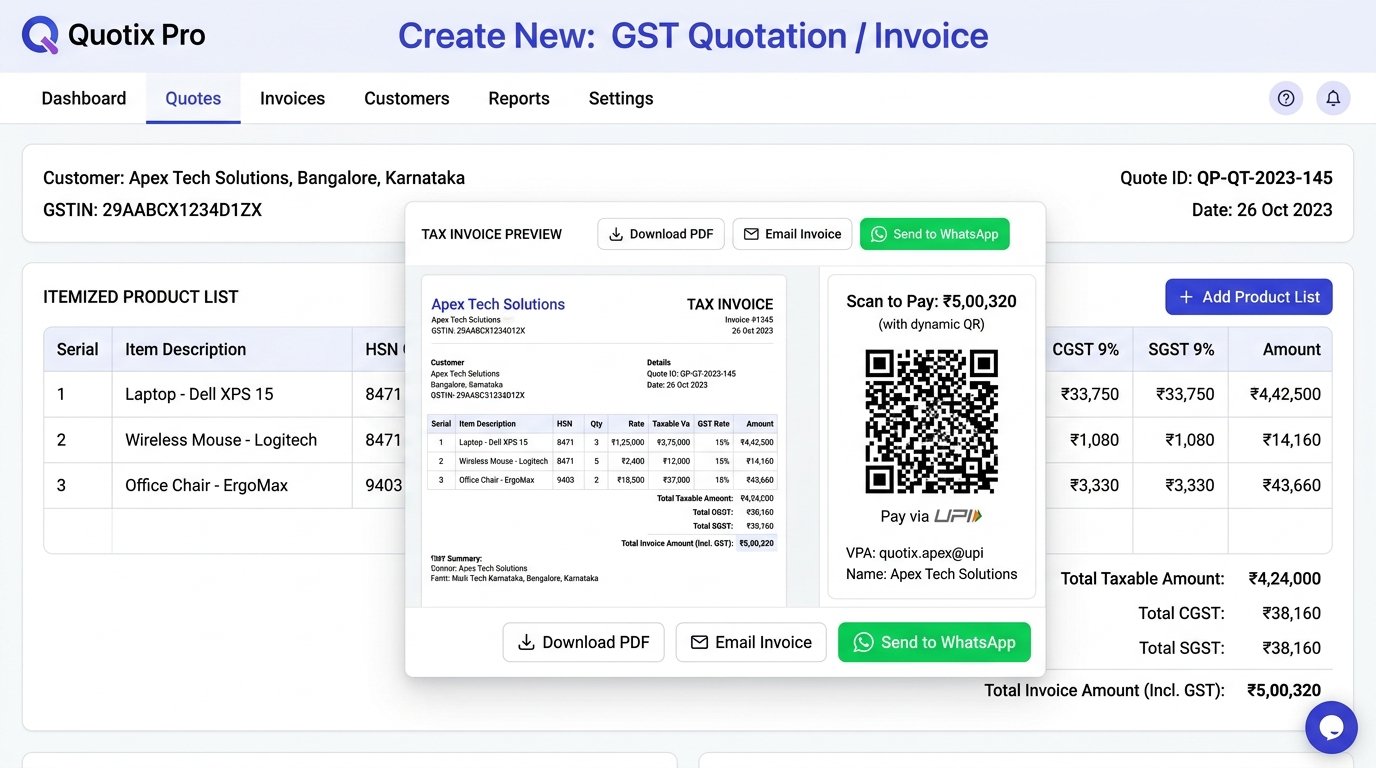Click the ITEMIZED PRODUCT LIST heading
Viewport: 1376px width, 768px height.
(x=141, y=297)
